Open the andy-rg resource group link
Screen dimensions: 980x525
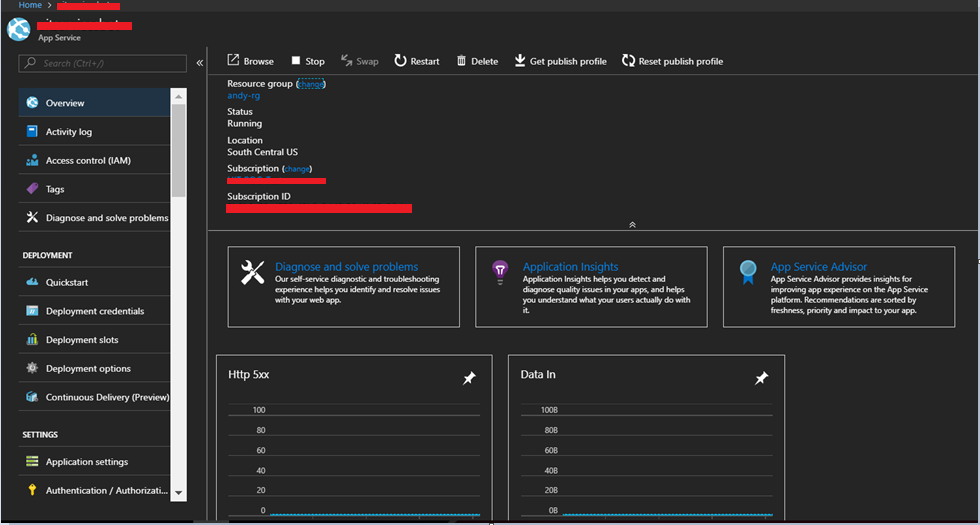click(x=244, y=96)
